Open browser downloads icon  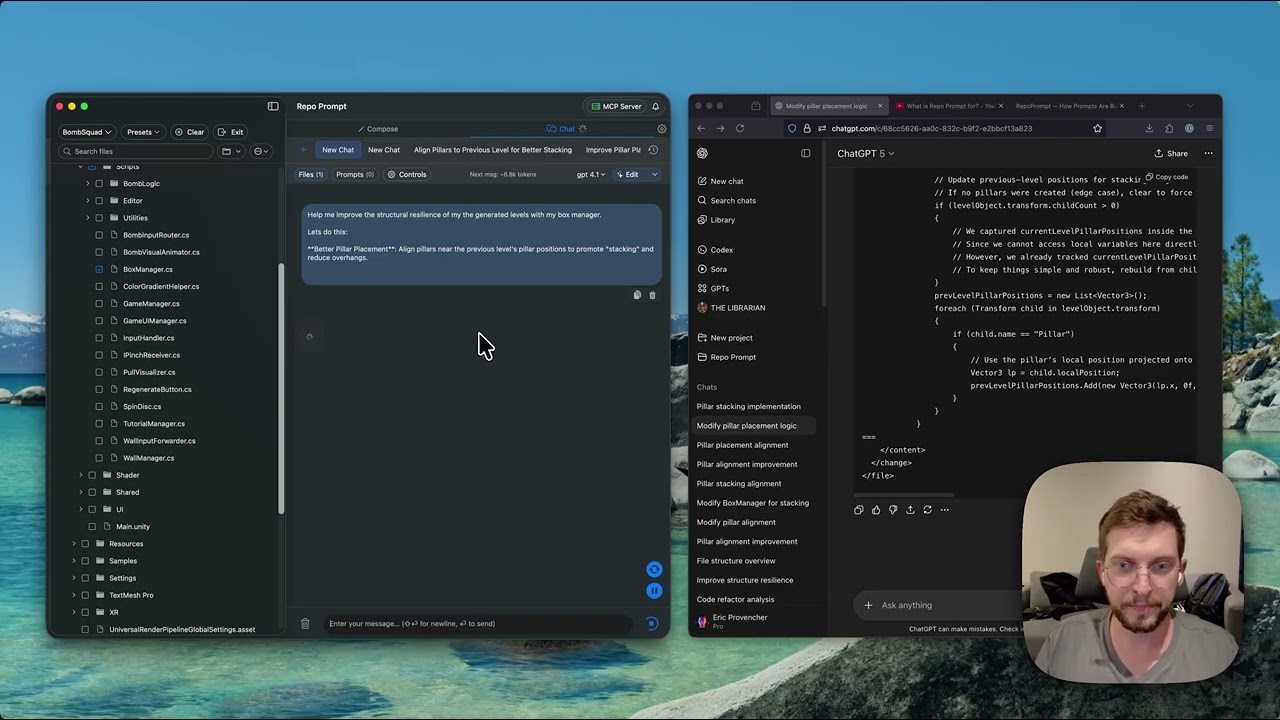(1149, 128)
